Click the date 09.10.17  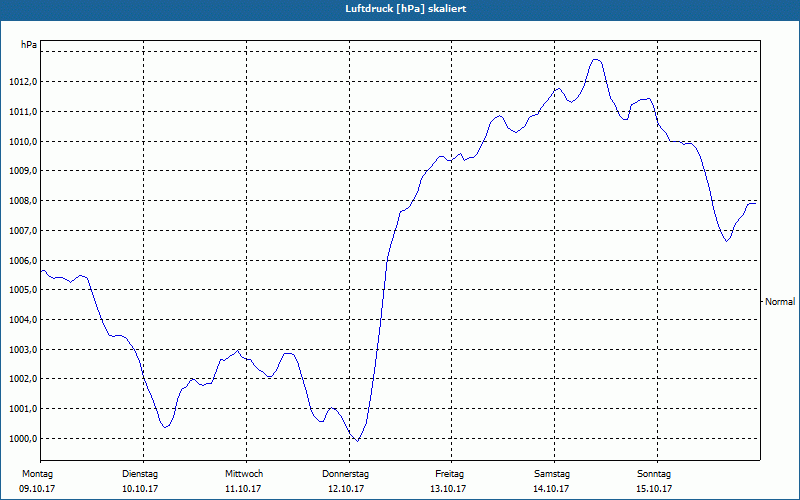pos(37,489)
